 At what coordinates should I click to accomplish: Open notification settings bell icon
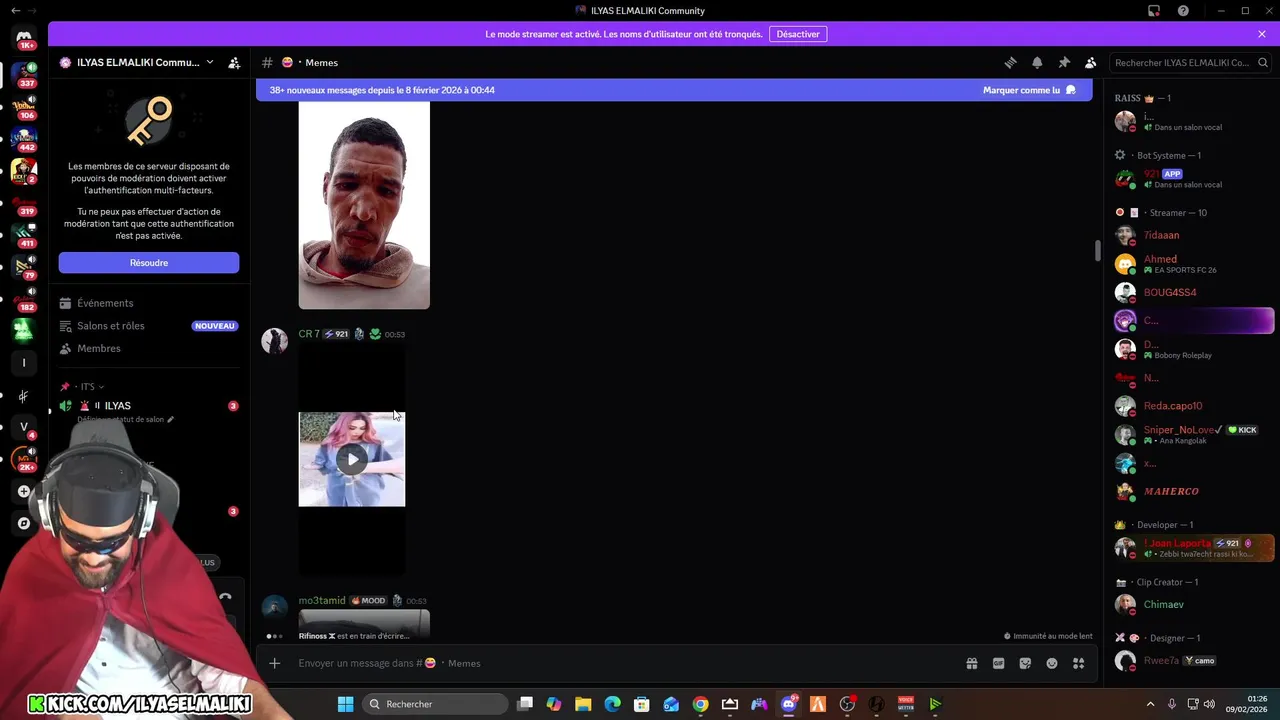1037,62
